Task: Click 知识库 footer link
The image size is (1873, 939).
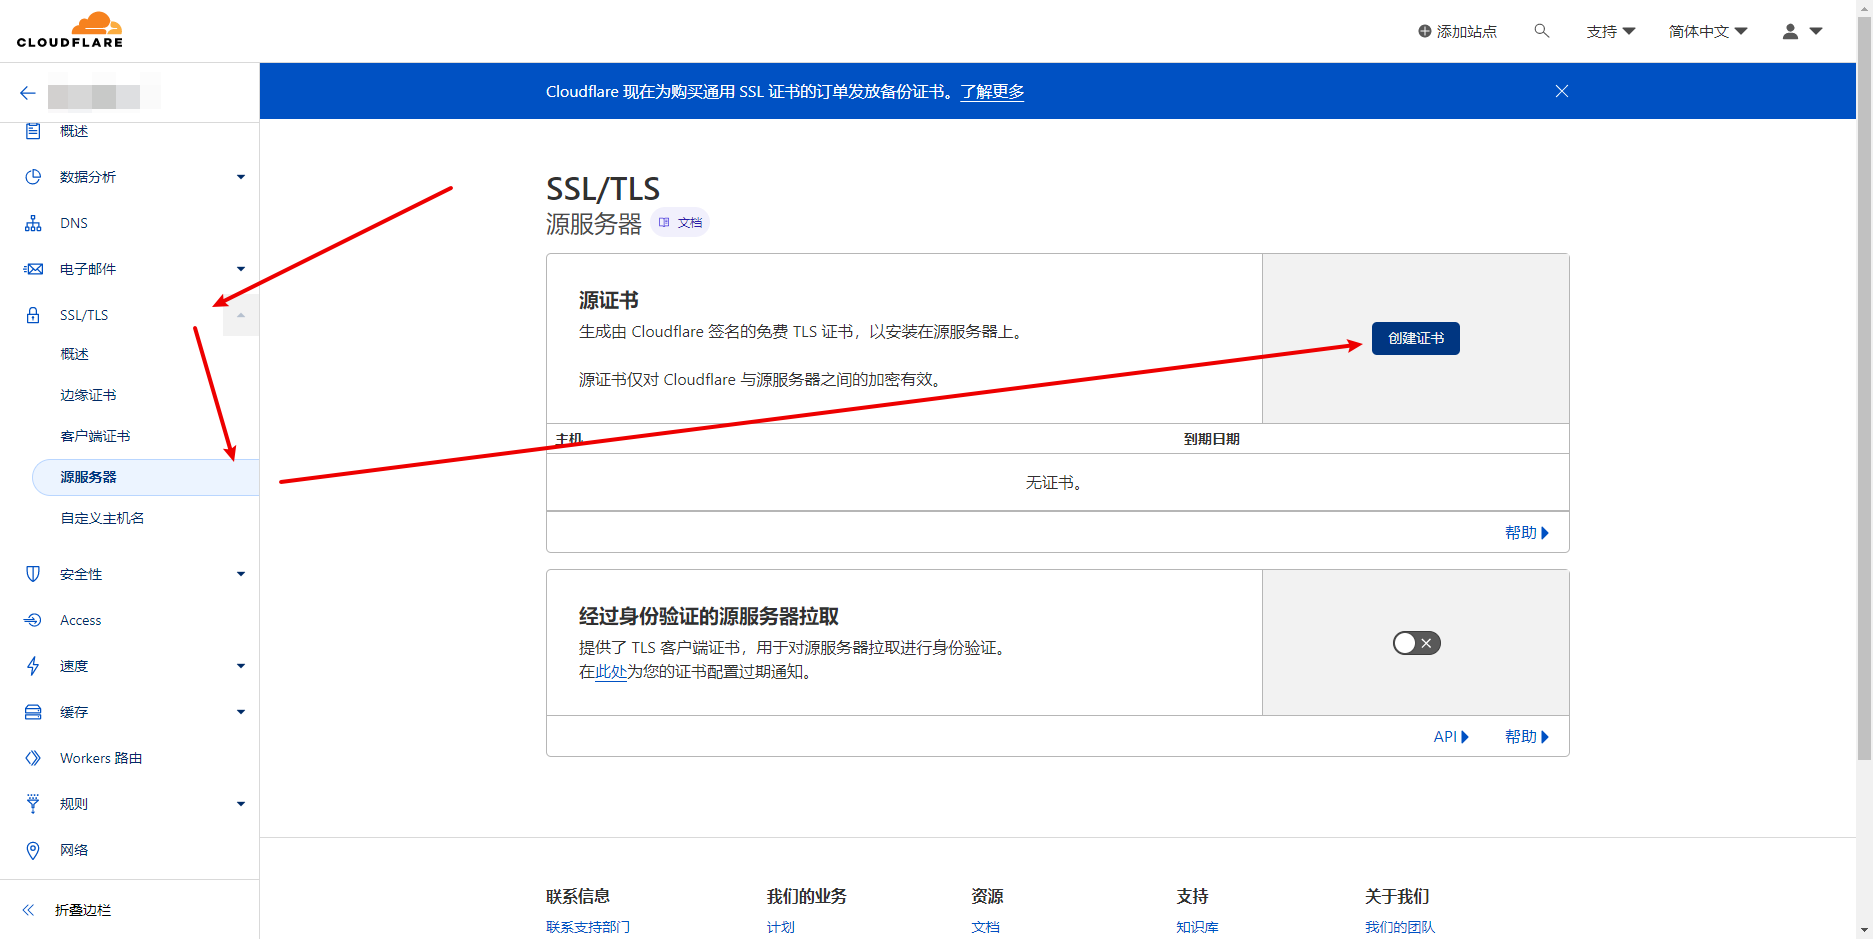Action: (x=1198, y=927)
